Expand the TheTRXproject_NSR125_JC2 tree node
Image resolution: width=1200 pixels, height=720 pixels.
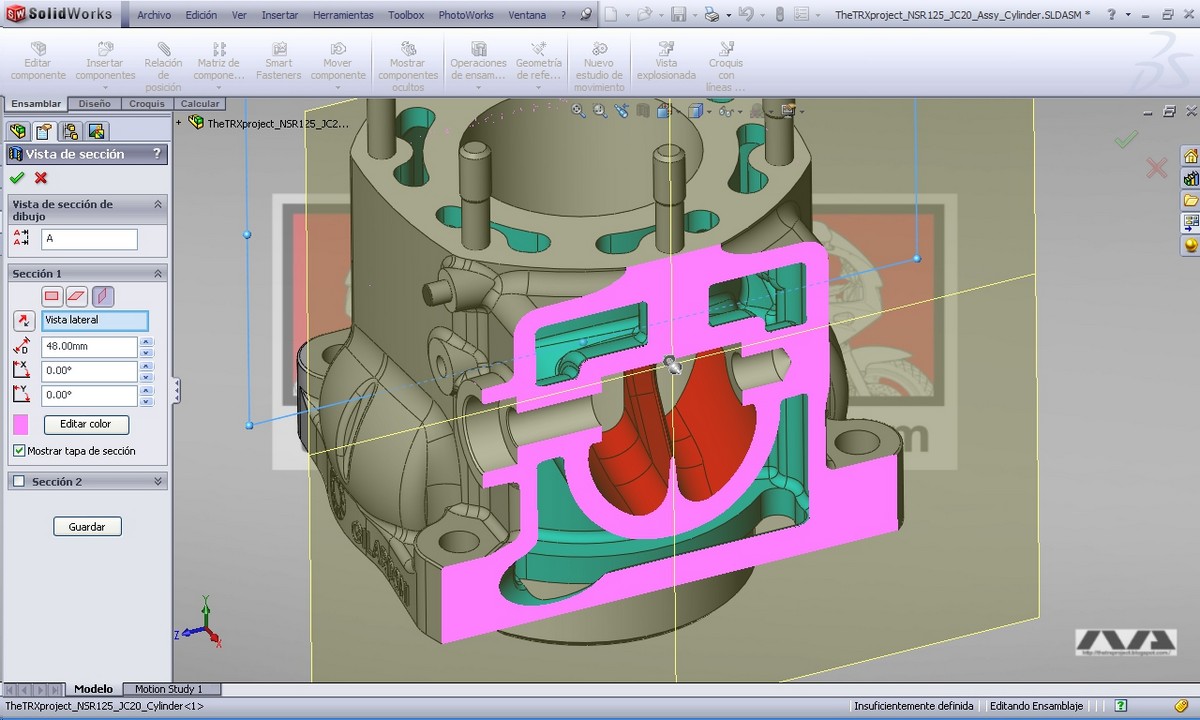179,123
